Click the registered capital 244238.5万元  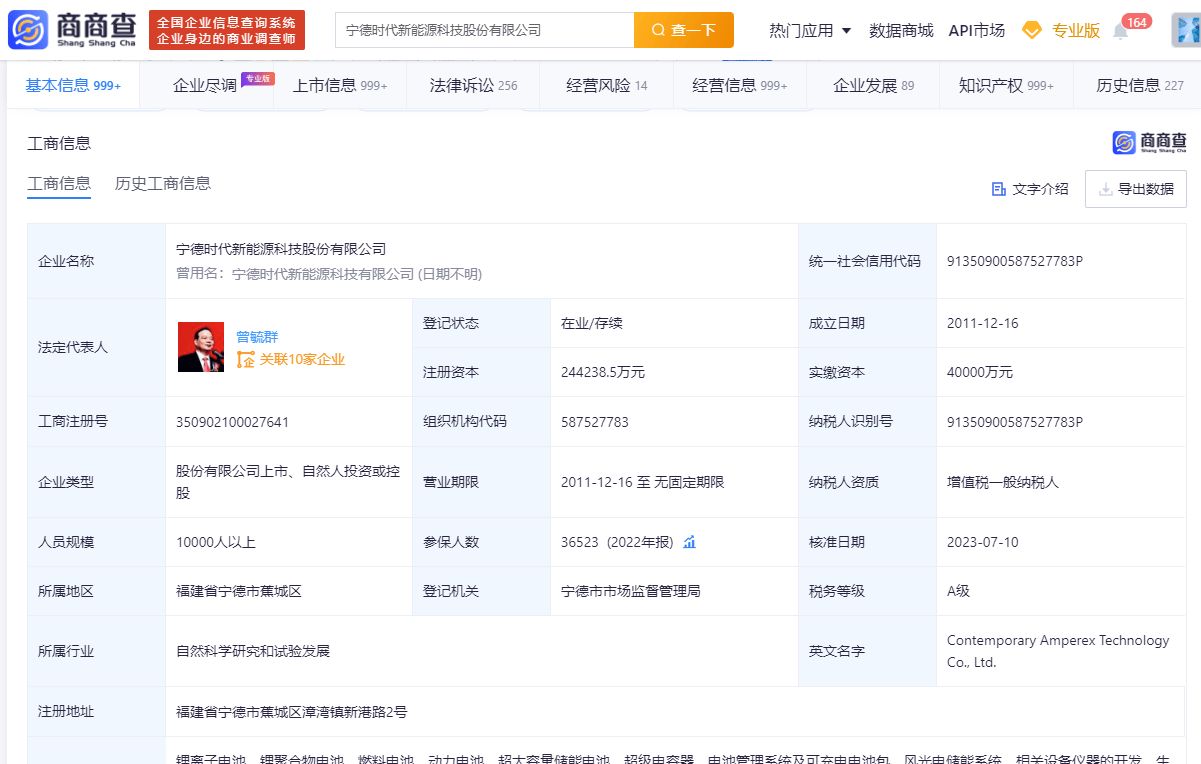click(603, 372)
